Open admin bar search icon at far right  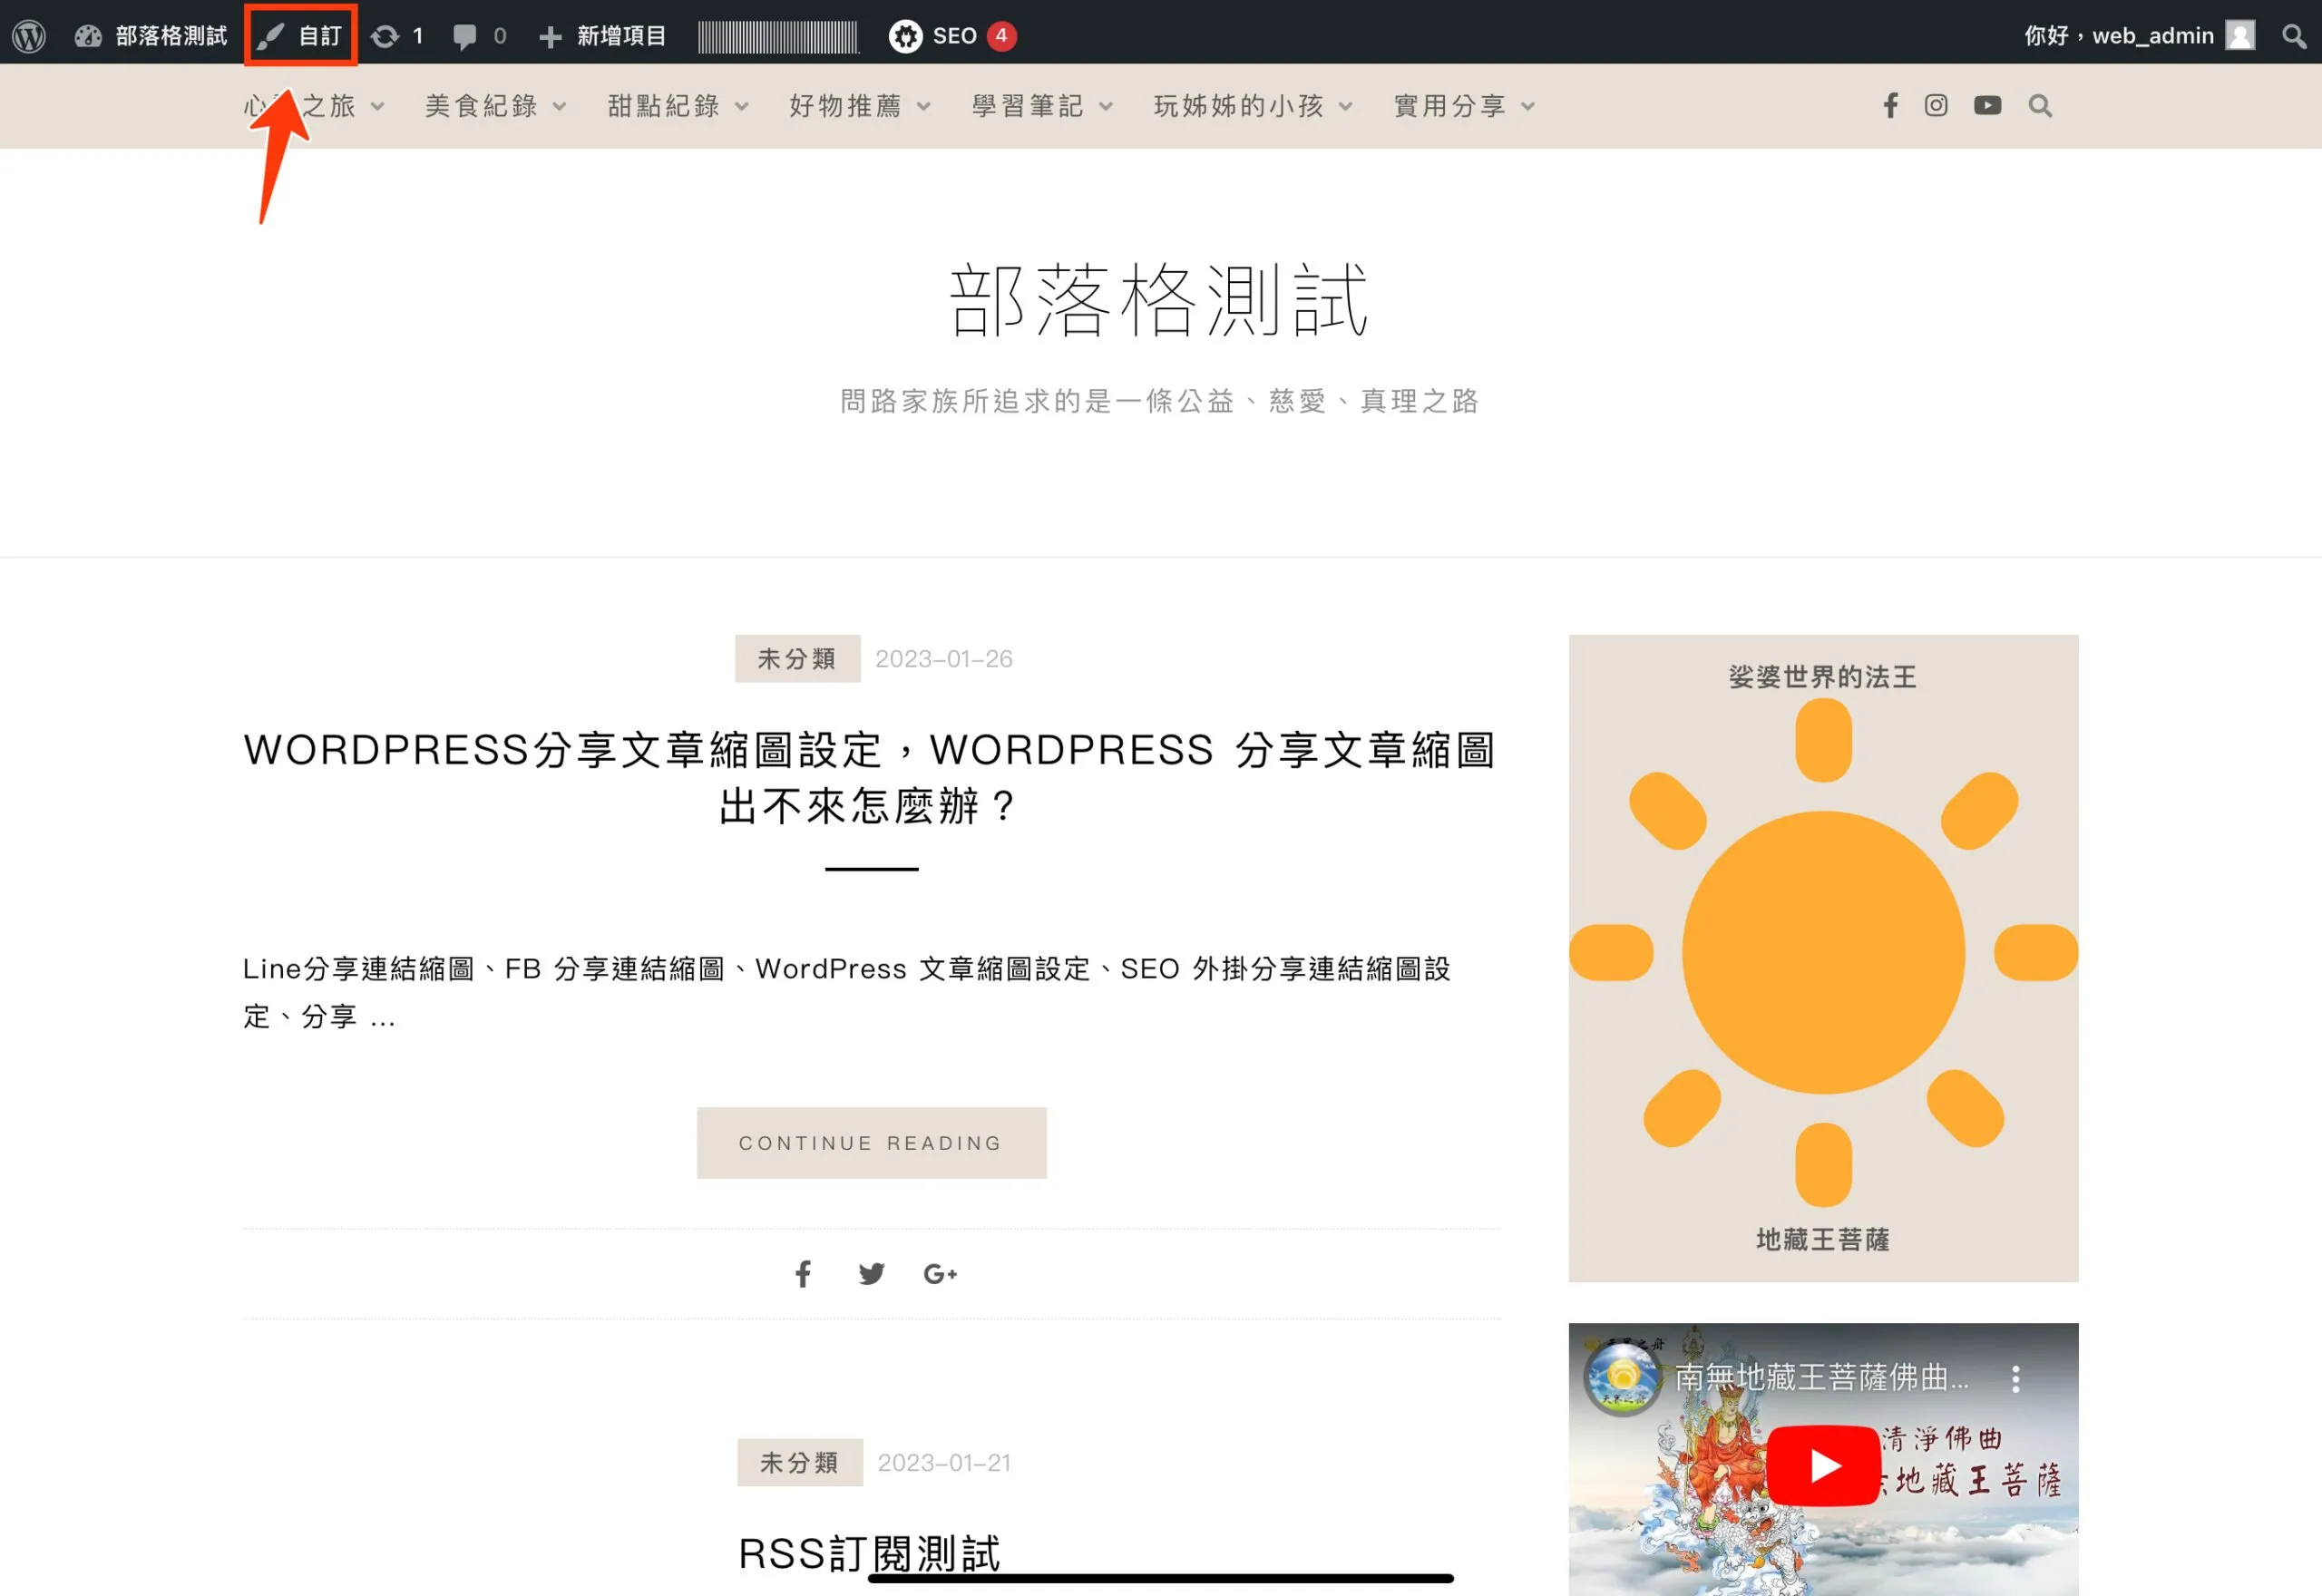[x=2293, y=36]
